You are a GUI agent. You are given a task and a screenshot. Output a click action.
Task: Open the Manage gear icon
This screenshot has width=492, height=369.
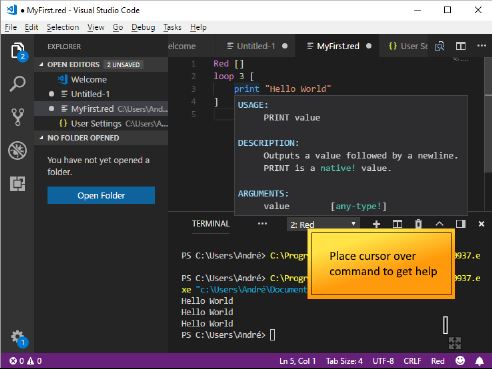(x=18, y=338)
